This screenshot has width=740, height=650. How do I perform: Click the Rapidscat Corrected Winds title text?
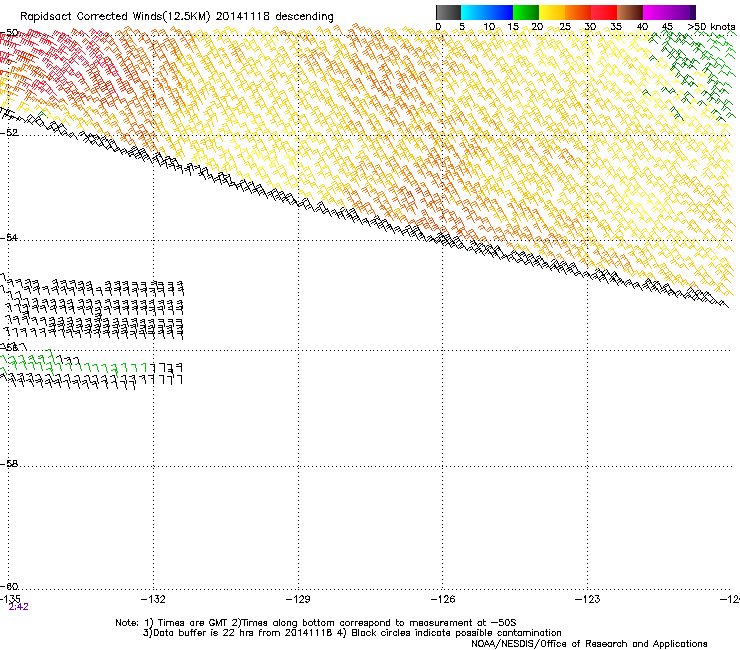(177, 17)
